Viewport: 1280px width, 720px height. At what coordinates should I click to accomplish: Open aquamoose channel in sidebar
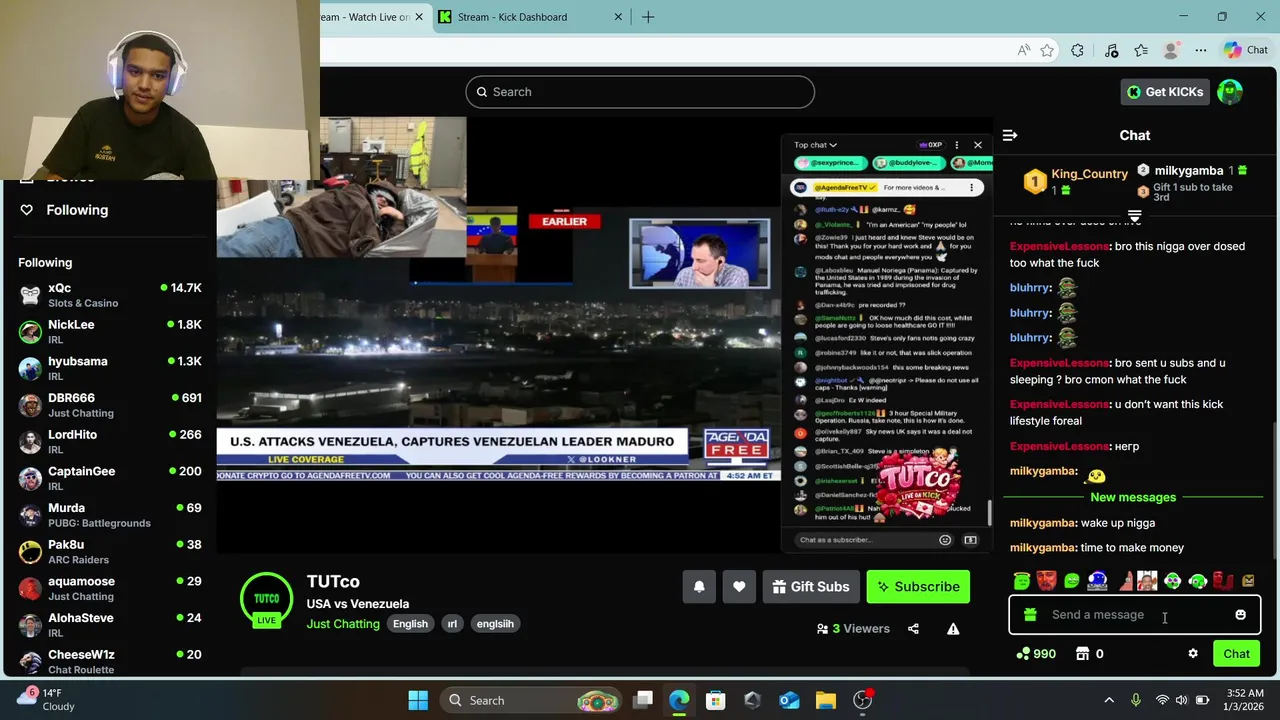point(110,588)
